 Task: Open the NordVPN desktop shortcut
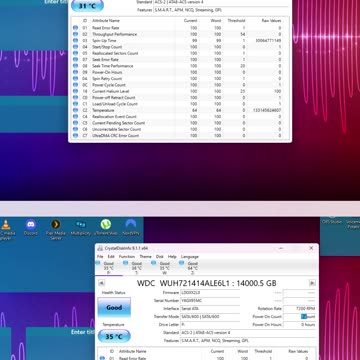coord(130,228)
